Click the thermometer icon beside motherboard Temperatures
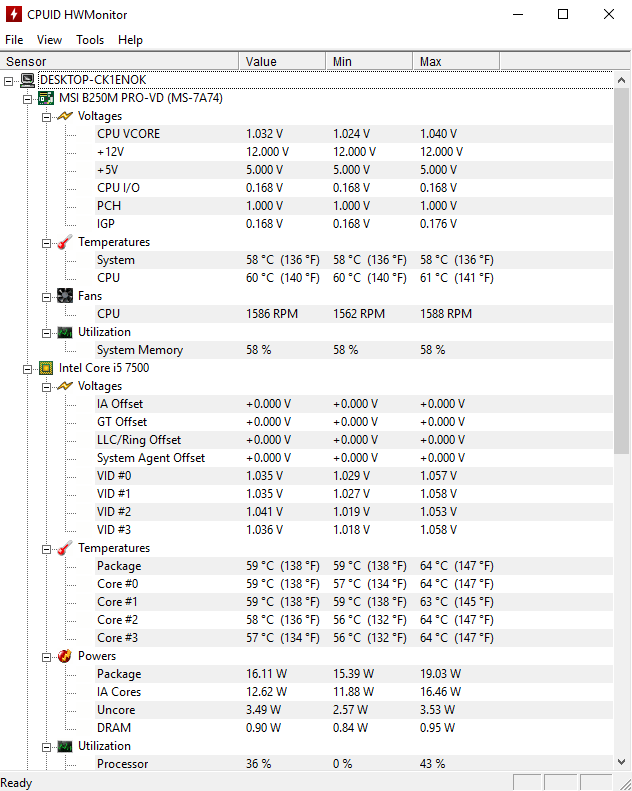 click(65, 242)
